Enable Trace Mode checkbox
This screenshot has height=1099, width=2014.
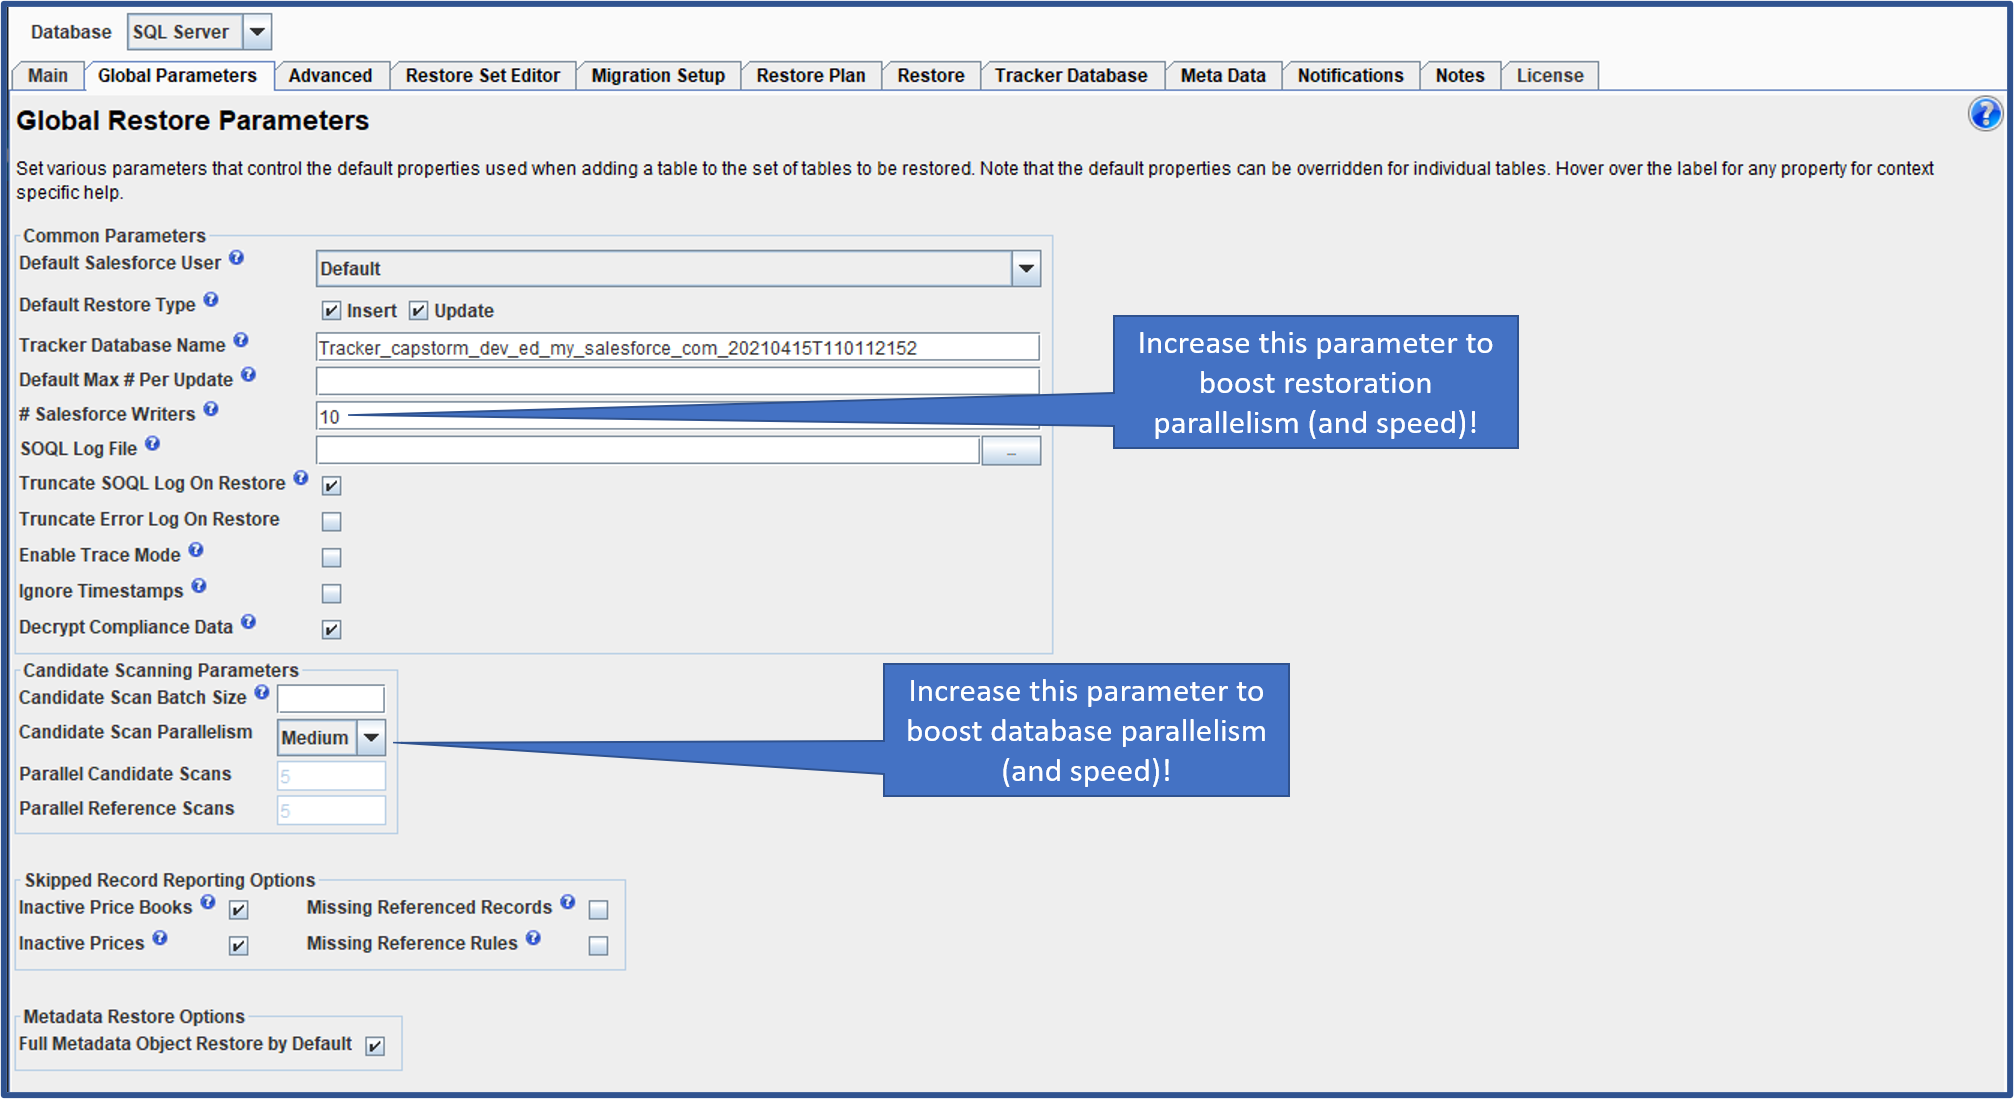[331, 558]
